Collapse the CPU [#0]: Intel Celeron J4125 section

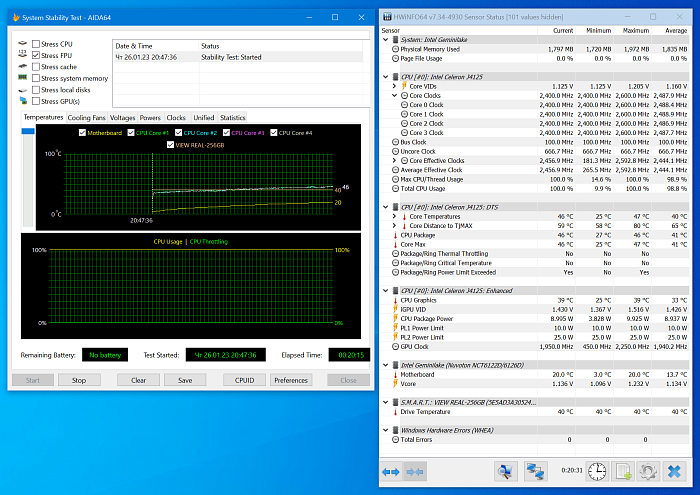coord(386,77)
